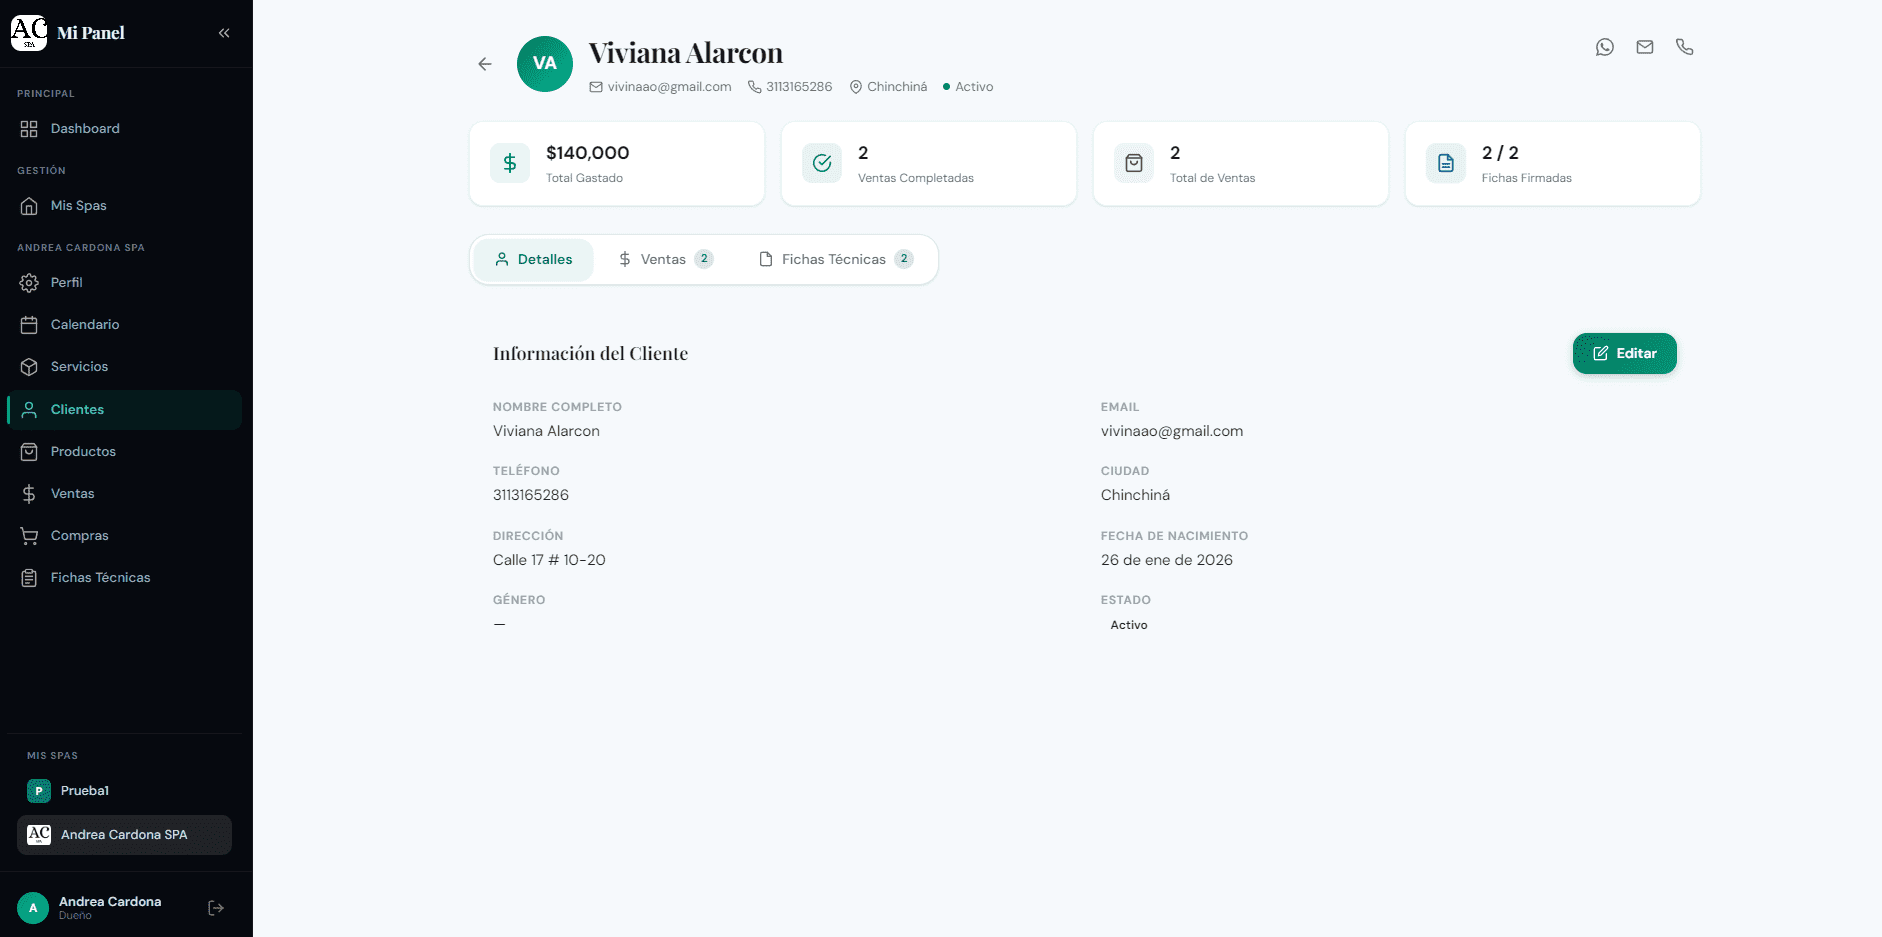Go back using the back arrow
Image resolution: width=1882 pixels, height=937 pixels.
tap(484, 63)
